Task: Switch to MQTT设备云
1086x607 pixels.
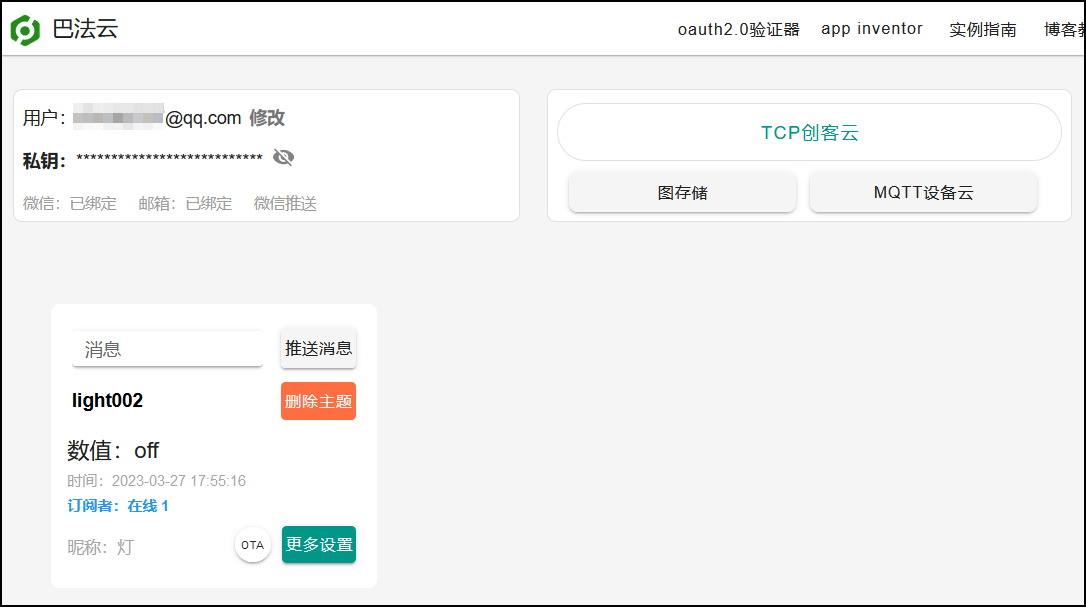Action: click(923, 193)
